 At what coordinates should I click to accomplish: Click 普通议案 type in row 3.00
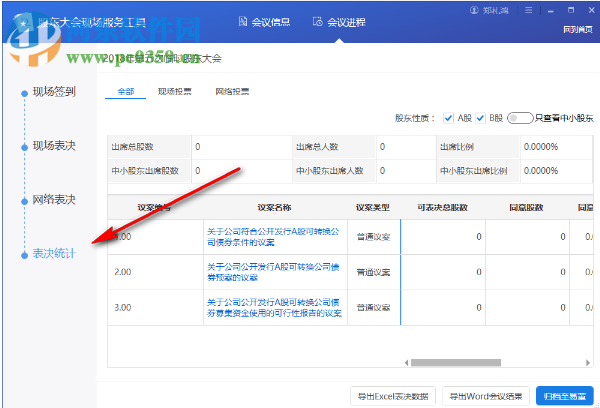(x=373, y=308)
